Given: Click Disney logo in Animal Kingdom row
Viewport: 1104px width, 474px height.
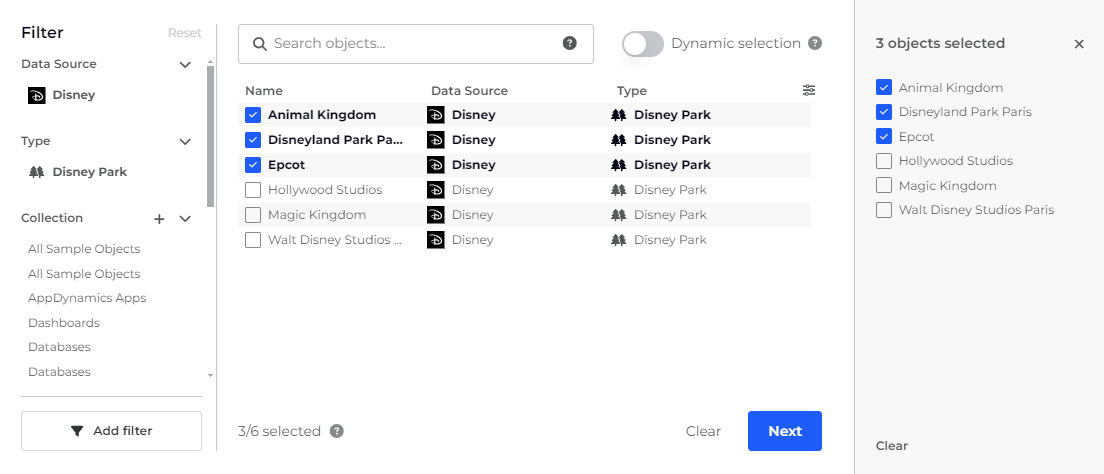Looking at the screenshot, I should coord(436,115).
